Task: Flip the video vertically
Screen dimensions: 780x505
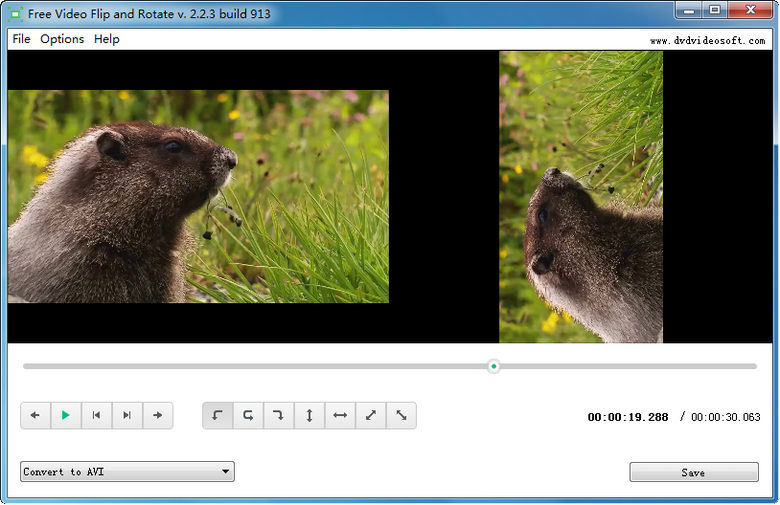Action: pos(309,415)
